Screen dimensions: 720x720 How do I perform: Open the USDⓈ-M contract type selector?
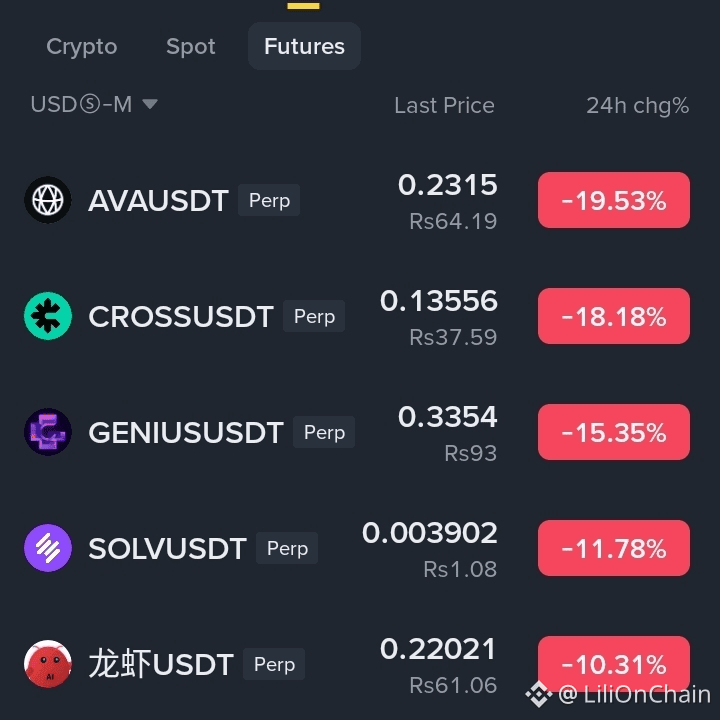tap(94, 105)
